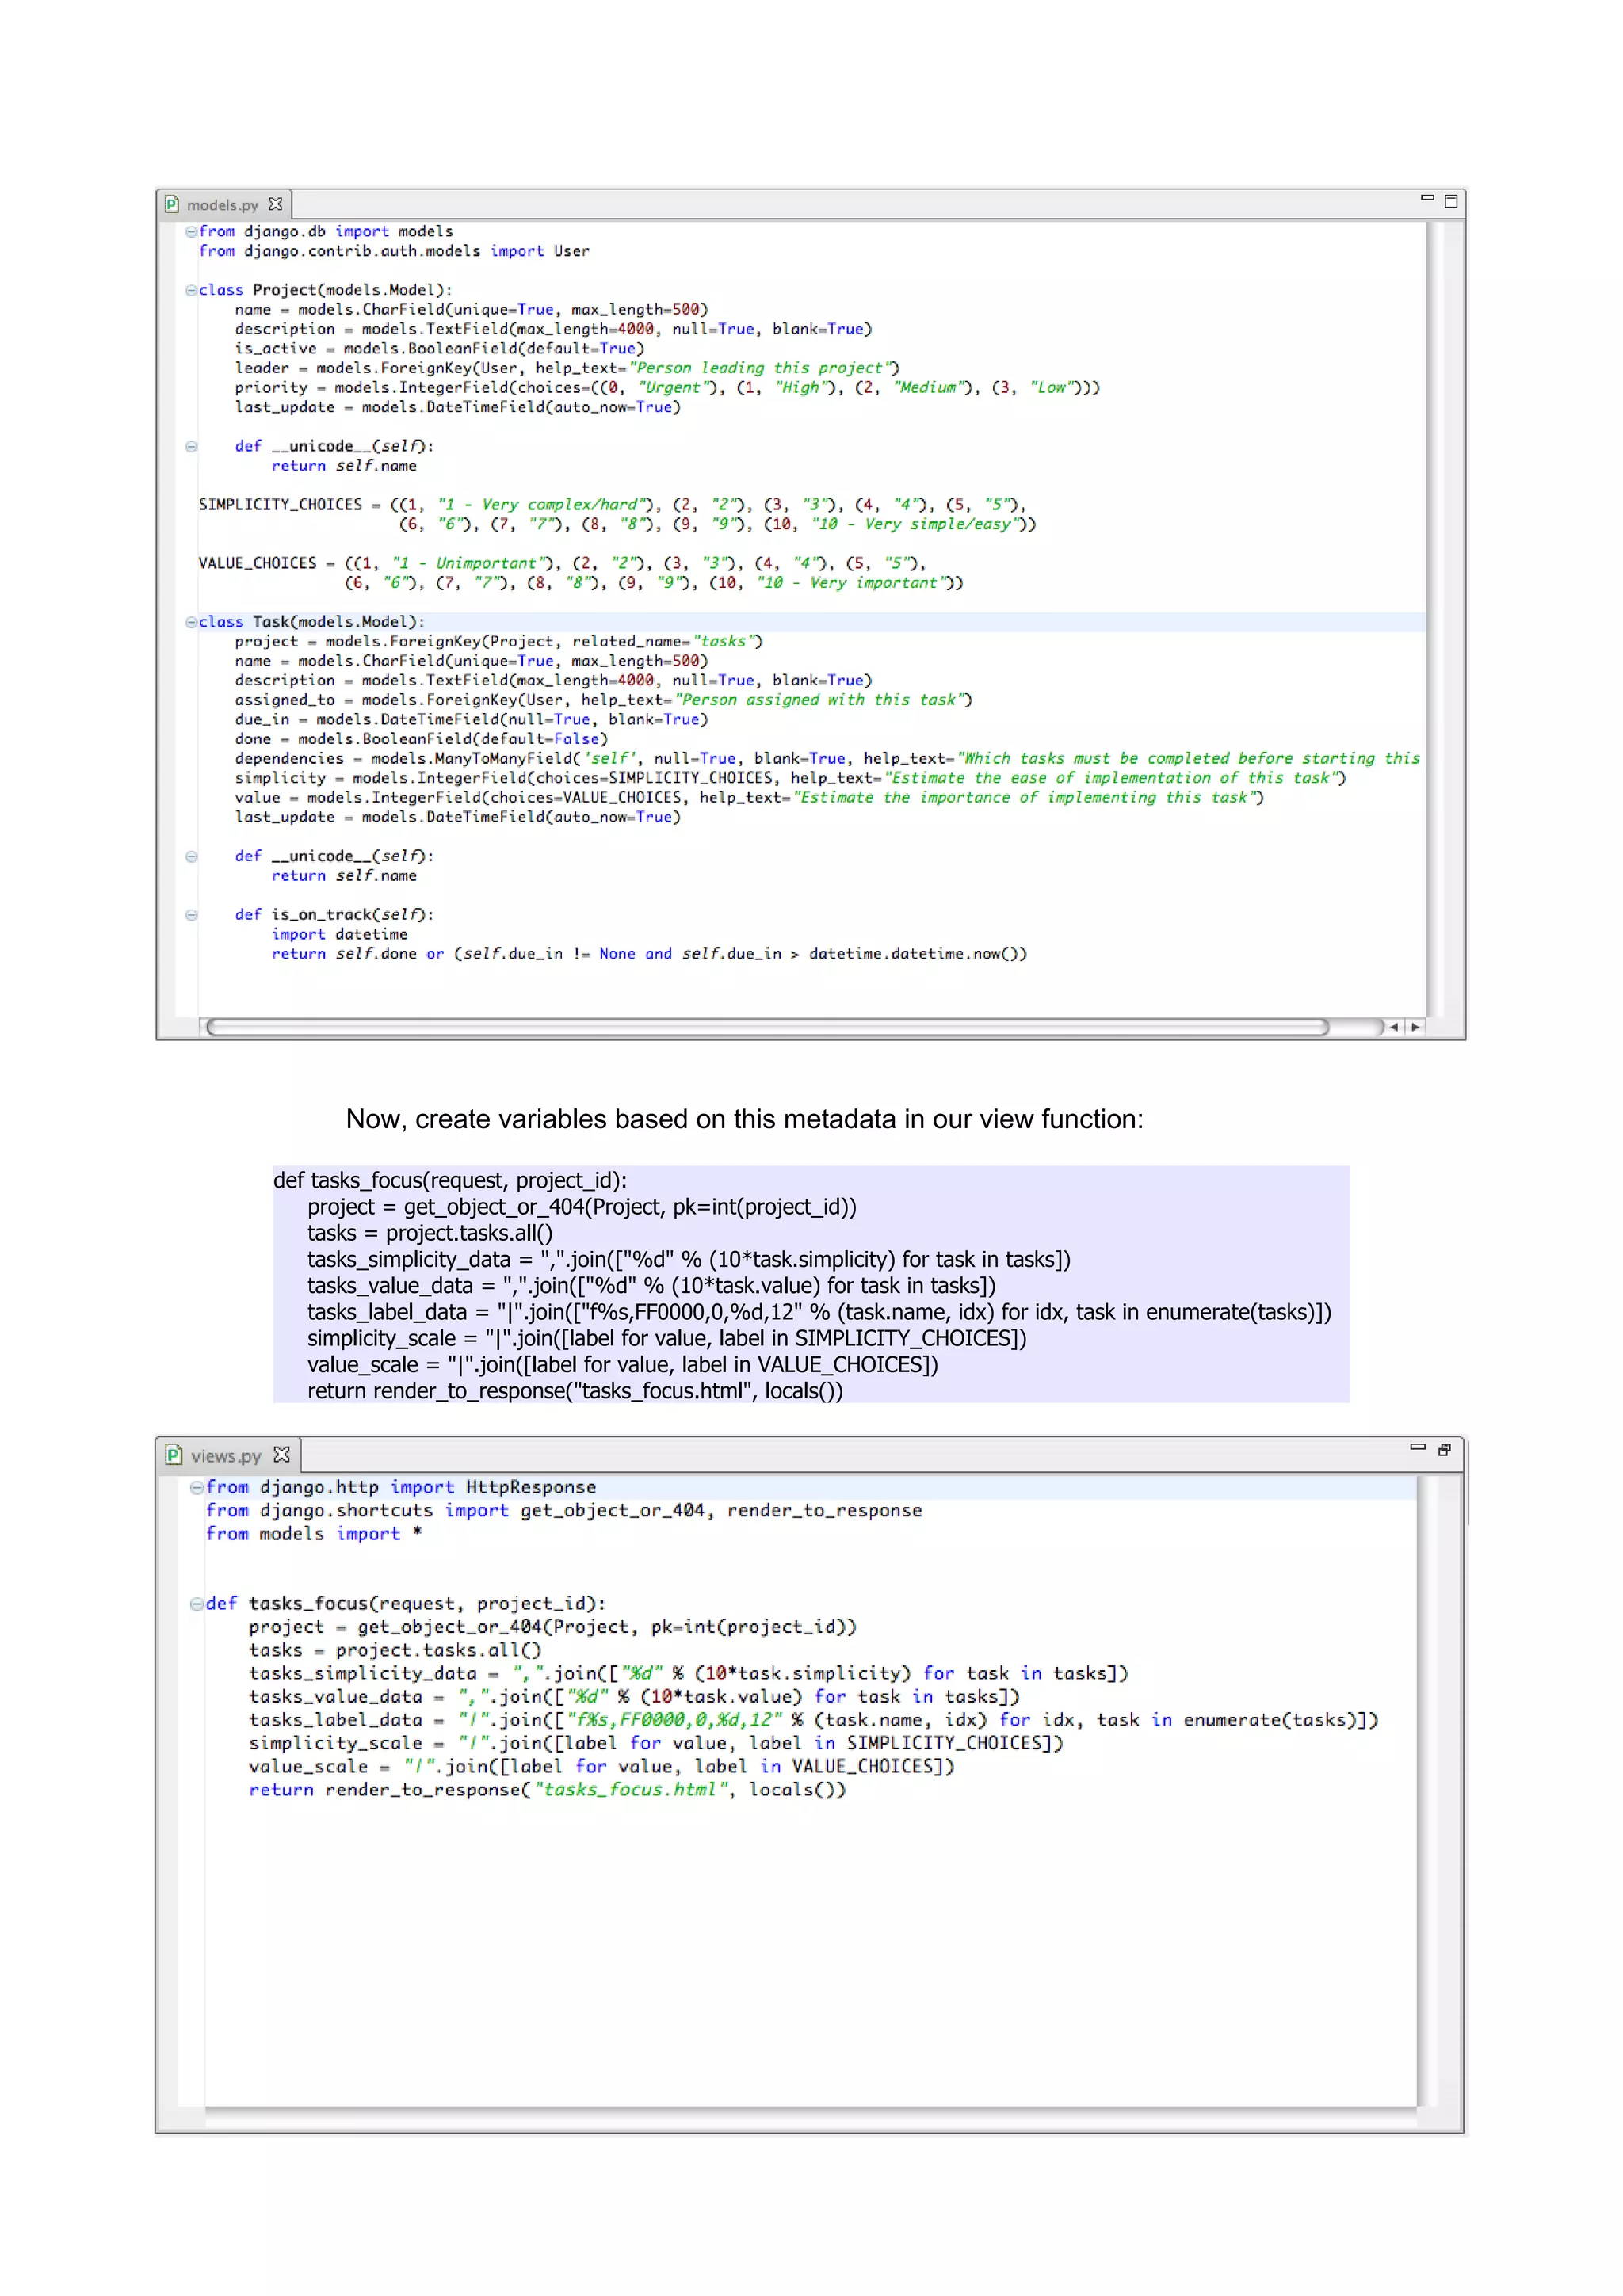
Task: Click 'from django.shortcuts import' line in views.py
Action: click(564, 1511)
